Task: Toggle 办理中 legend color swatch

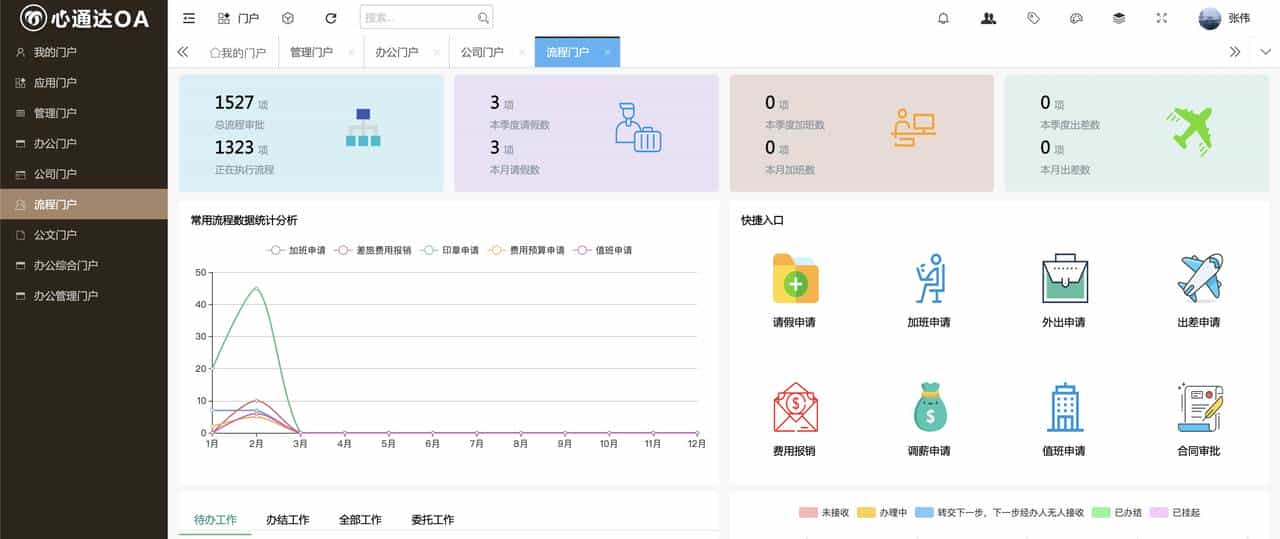Action: pyautogui.click(x=866, y=512)
